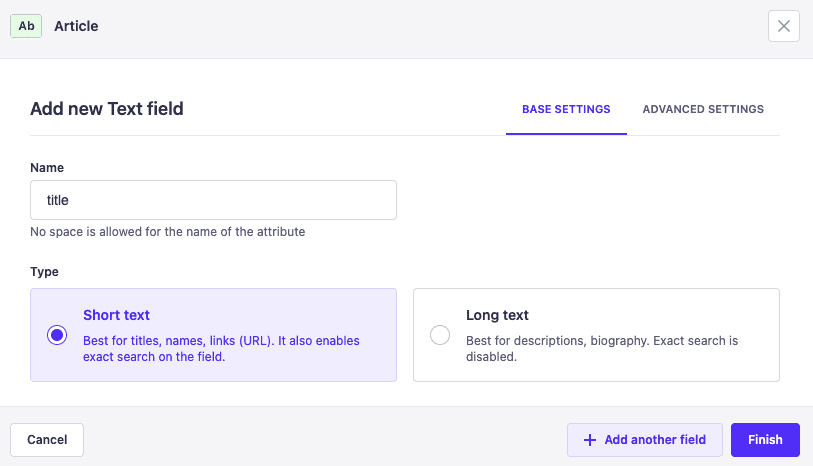This screenshot has height=466, width=813.
Task: Click the Long text option heading
Action: click(x=497, y=315)
